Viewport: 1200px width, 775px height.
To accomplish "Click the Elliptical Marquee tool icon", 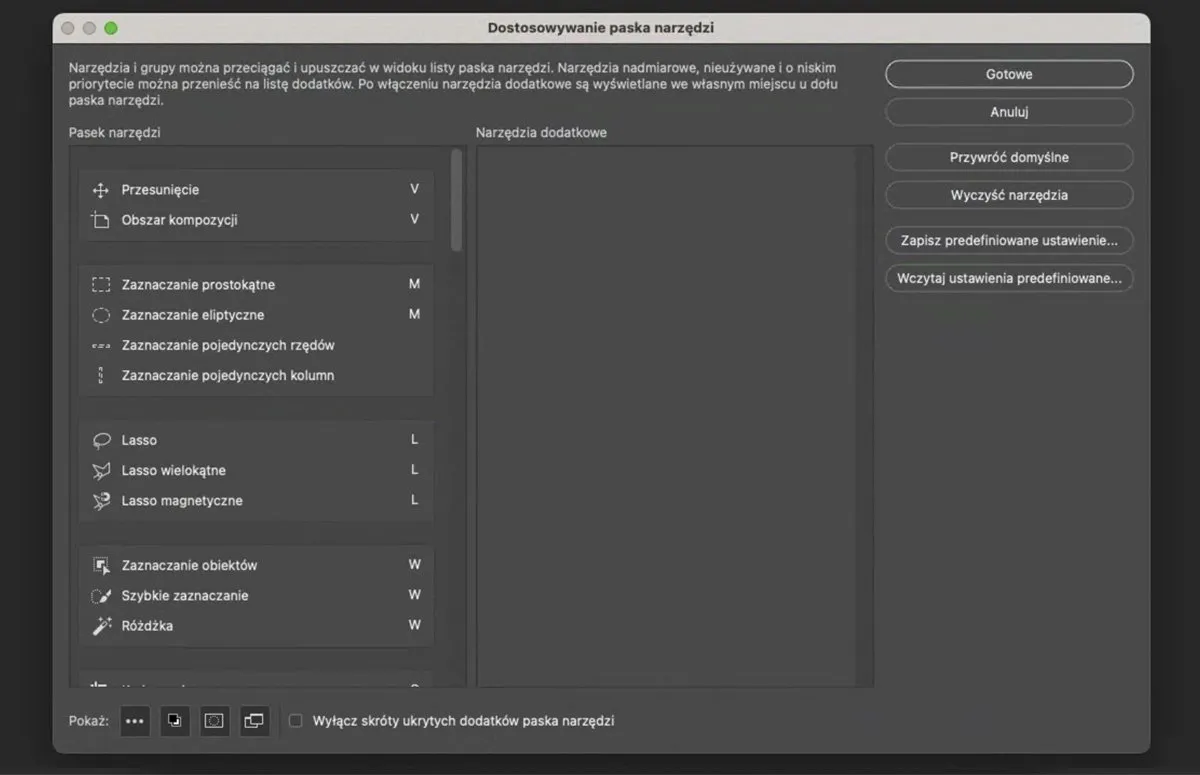I will (100, 314).
